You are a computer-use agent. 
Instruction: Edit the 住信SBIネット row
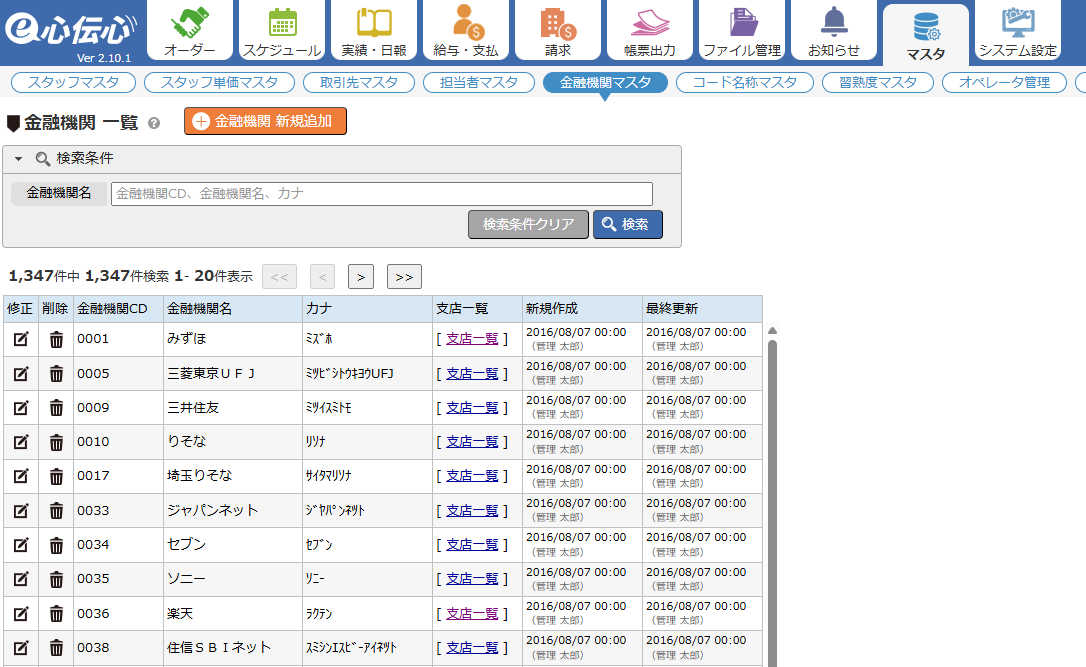pos(21,648)
